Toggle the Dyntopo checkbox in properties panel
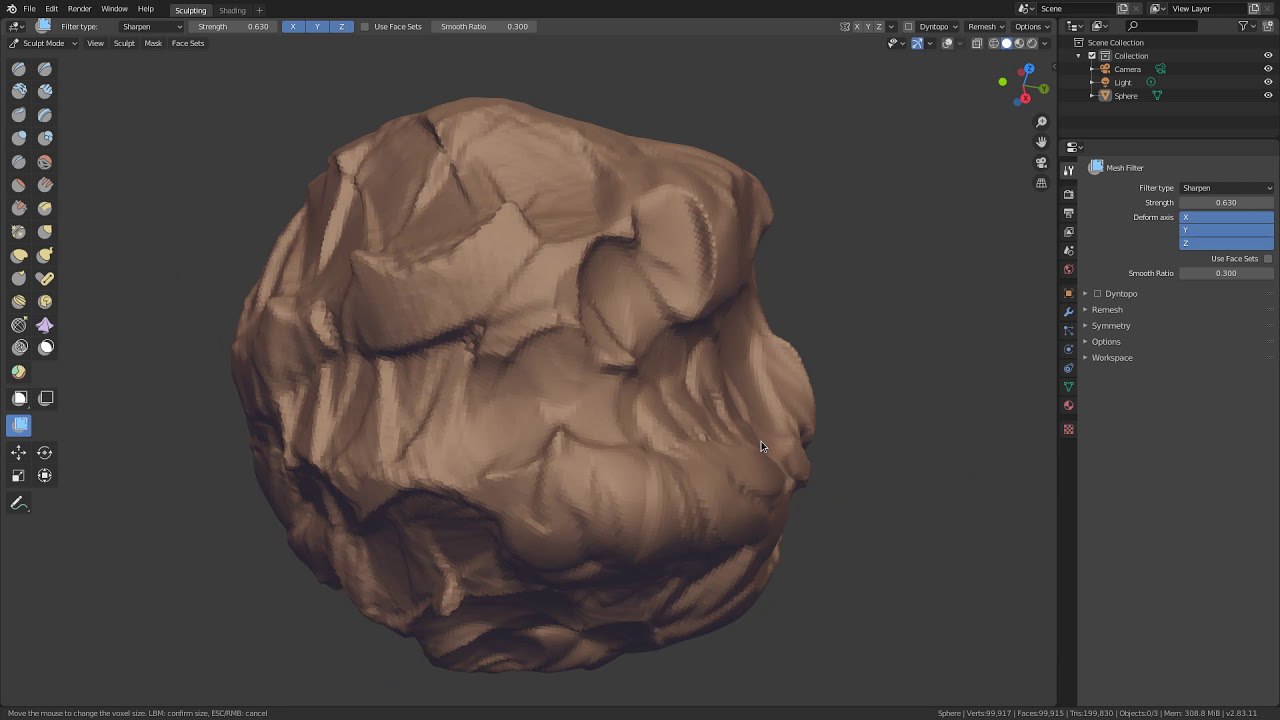Image resolution: width=1280 pixels, height=720 pixels. 1097,294
